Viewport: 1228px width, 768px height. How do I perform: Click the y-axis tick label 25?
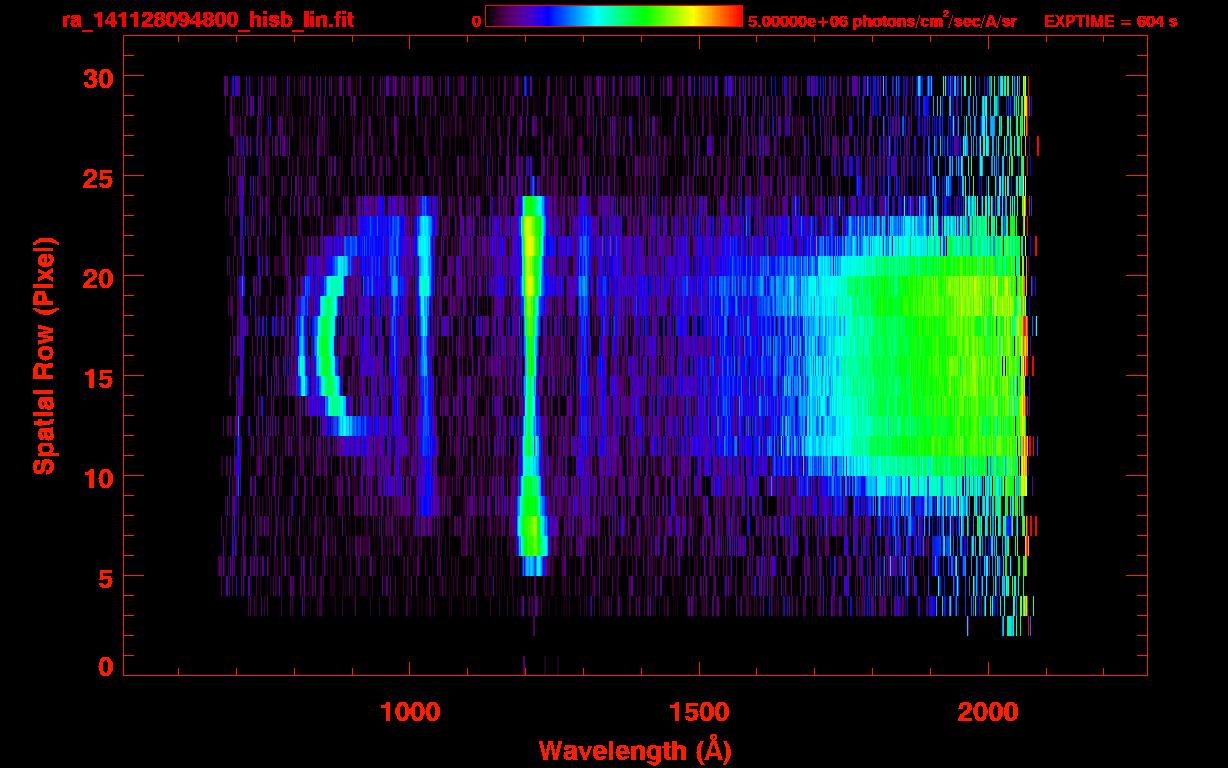pos(98,177)
